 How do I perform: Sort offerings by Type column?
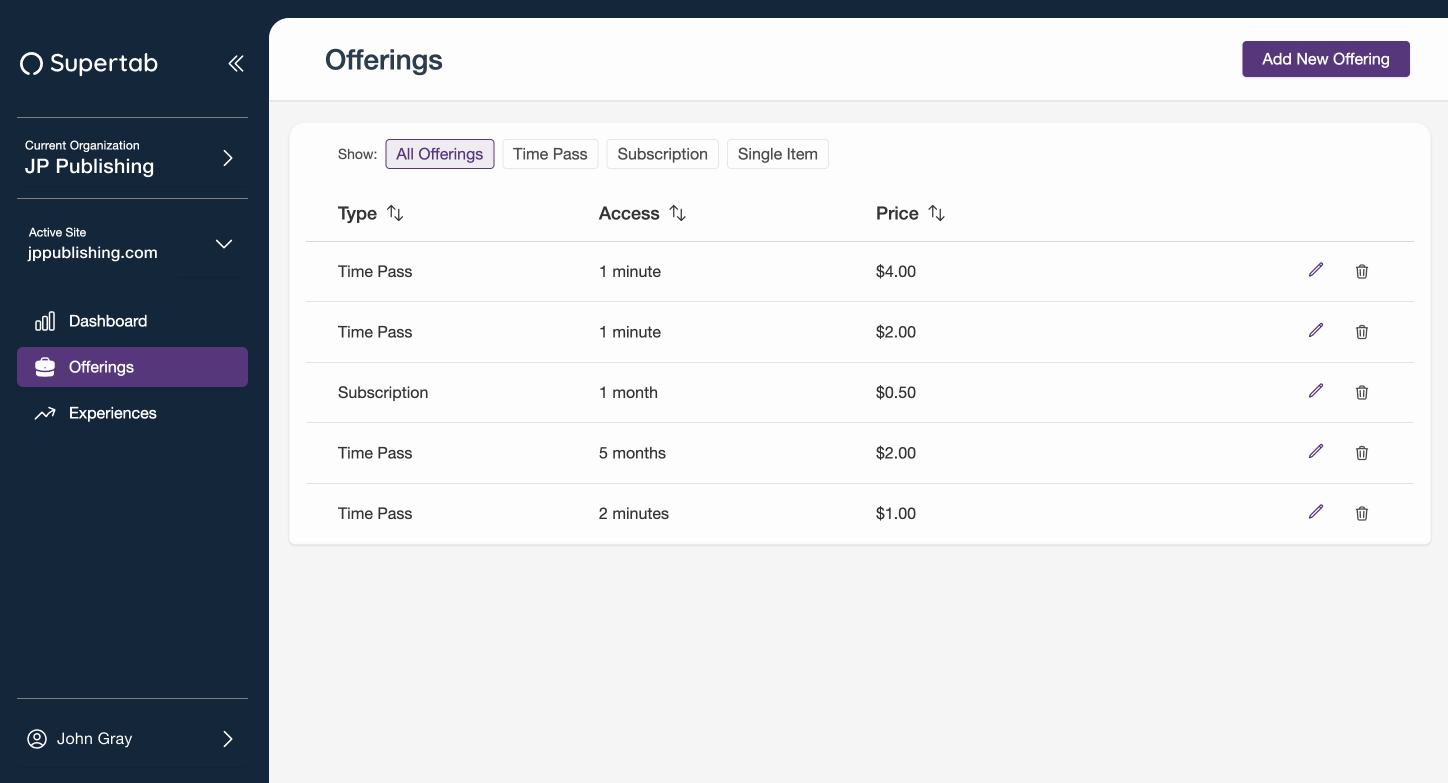point(395,213)
